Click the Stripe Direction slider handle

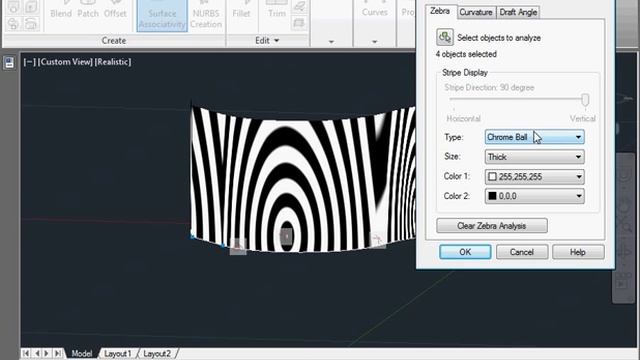click(585, 100)
